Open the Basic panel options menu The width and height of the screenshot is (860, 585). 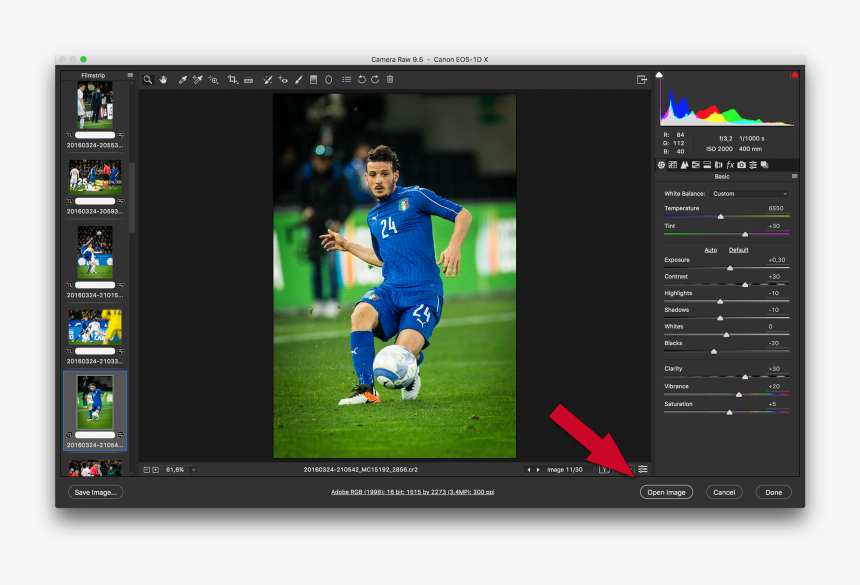(794, 177)
